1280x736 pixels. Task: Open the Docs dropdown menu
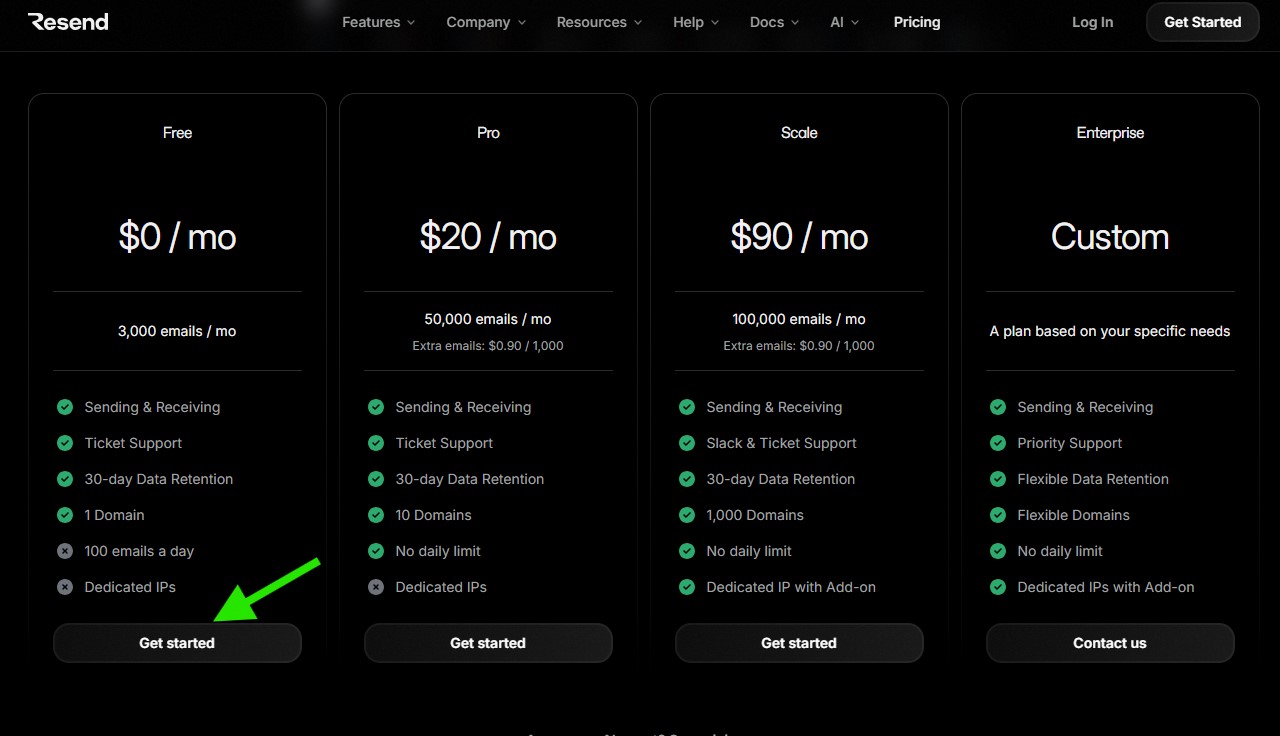775,22
